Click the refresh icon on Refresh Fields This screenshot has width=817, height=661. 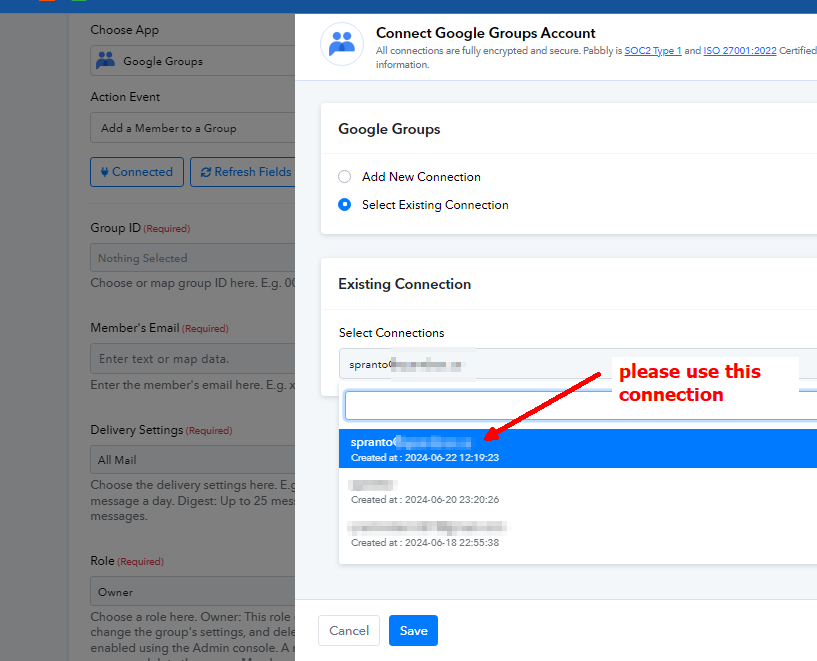206,172
